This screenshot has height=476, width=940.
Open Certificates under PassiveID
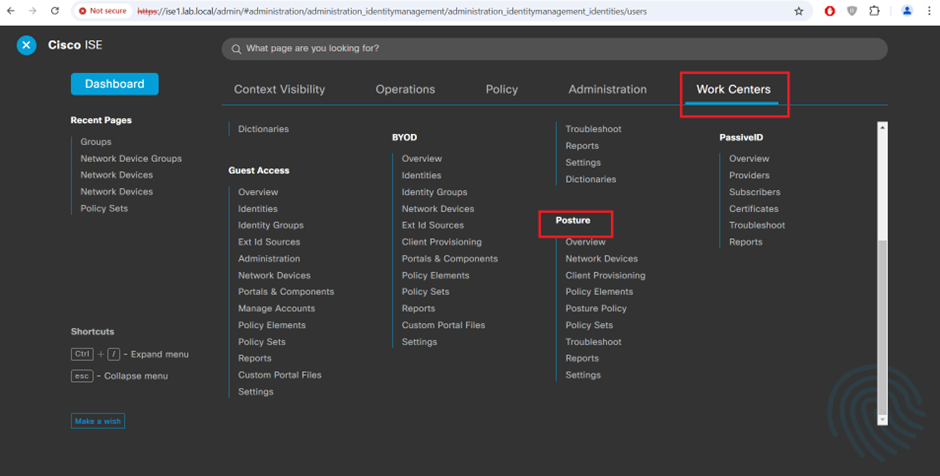(754, 209)
